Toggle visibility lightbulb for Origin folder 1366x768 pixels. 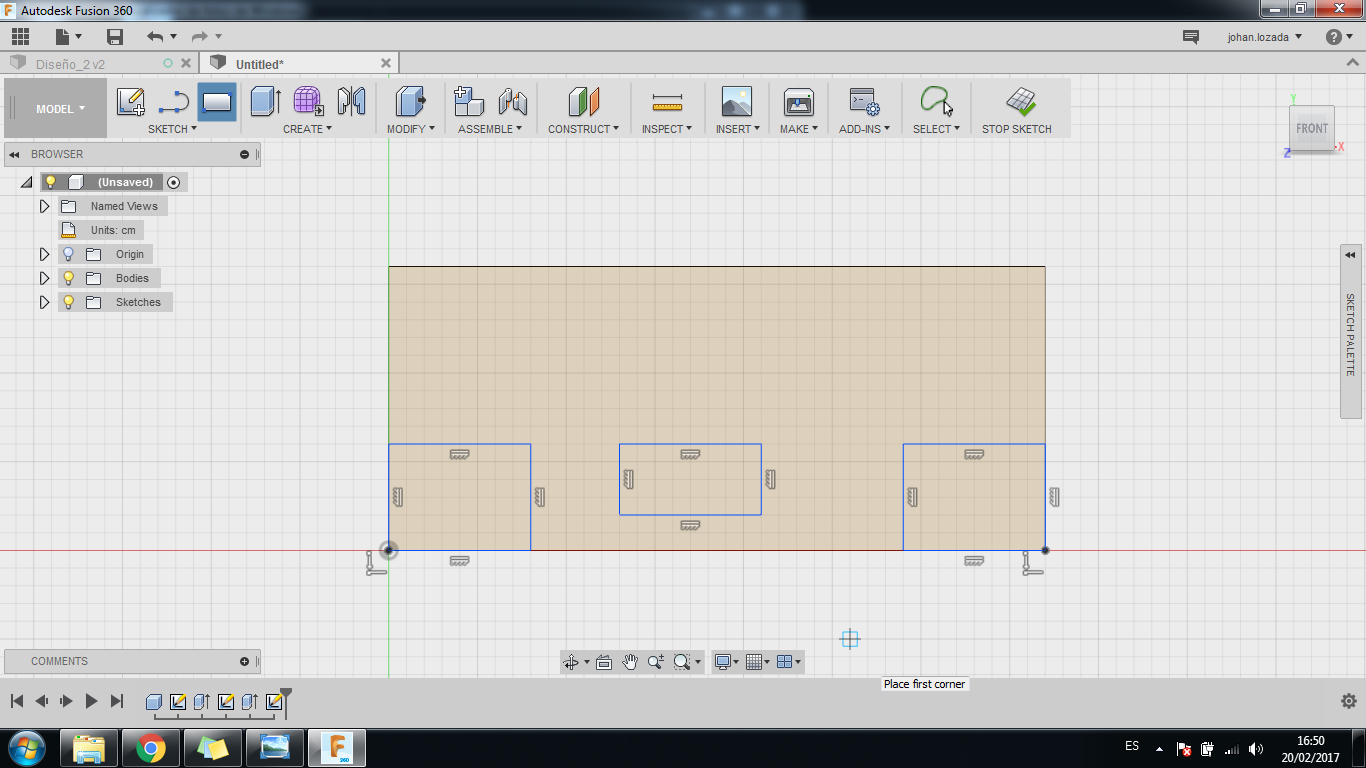[x=69, y=254]
